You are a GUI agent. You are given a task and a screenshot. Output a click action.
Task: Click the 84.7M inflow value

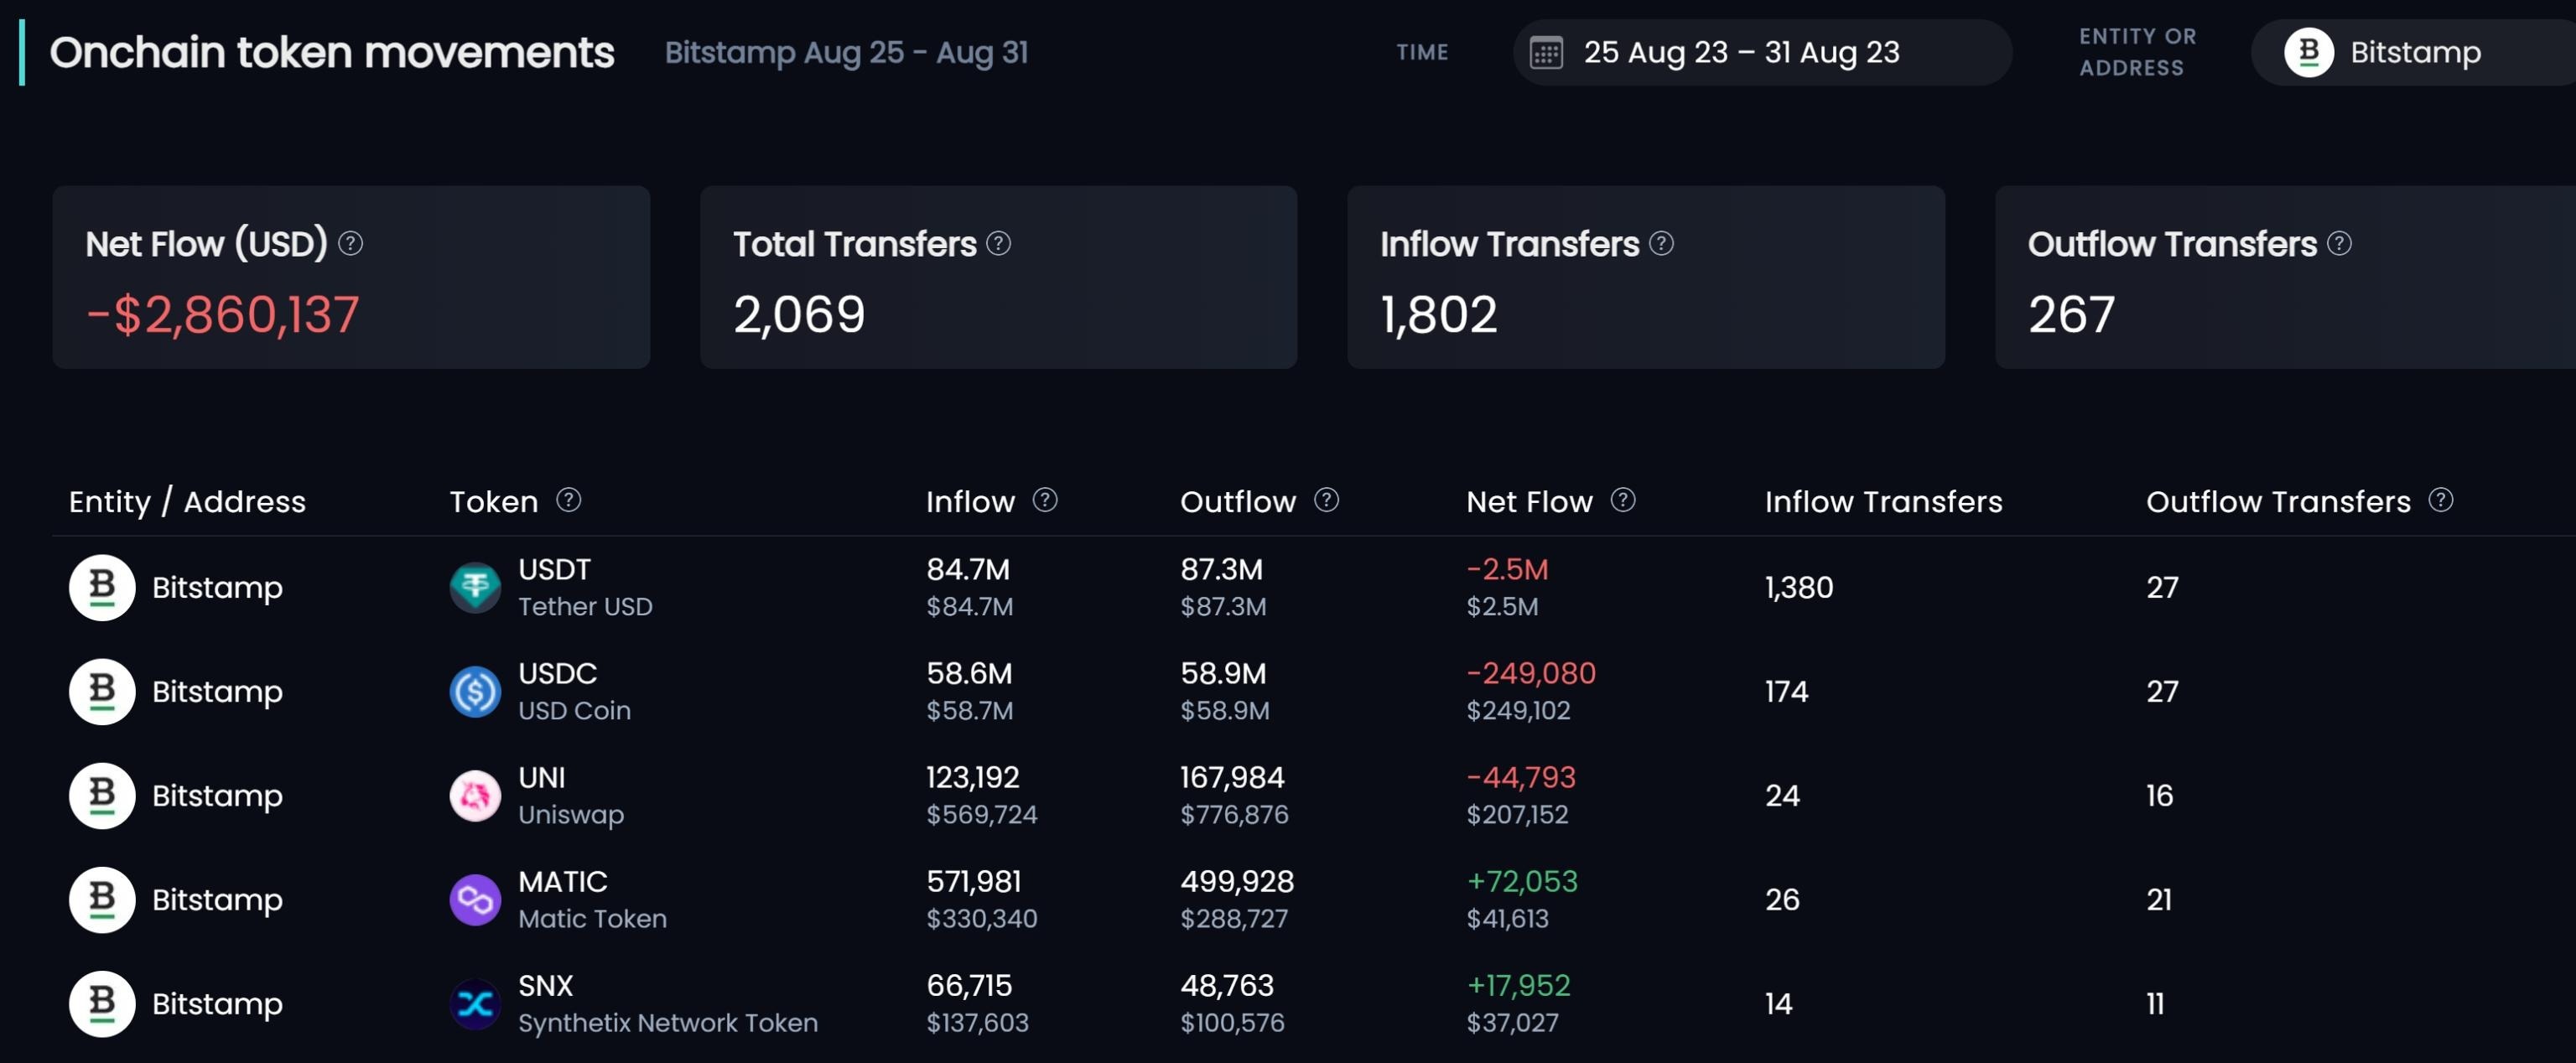tap(968, 569)
